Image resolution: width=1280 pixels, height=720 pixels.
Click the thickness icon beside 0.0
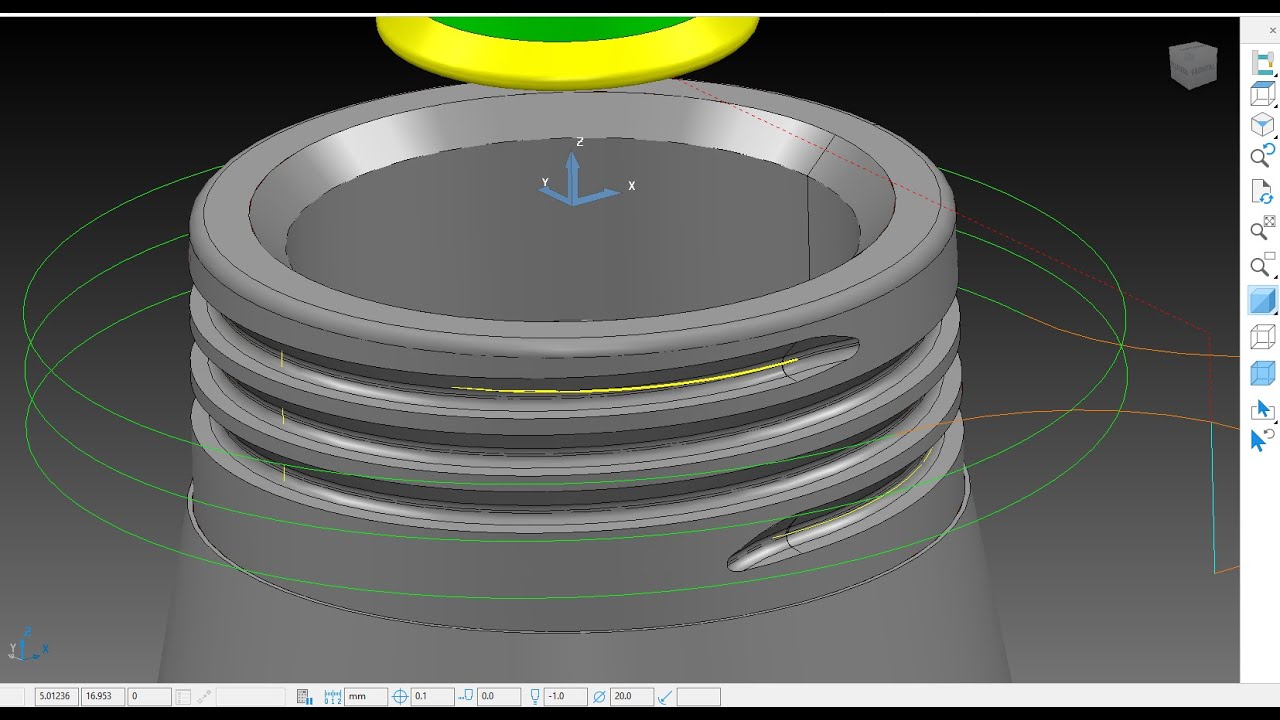pyautogui.click(x=466, y=696)
